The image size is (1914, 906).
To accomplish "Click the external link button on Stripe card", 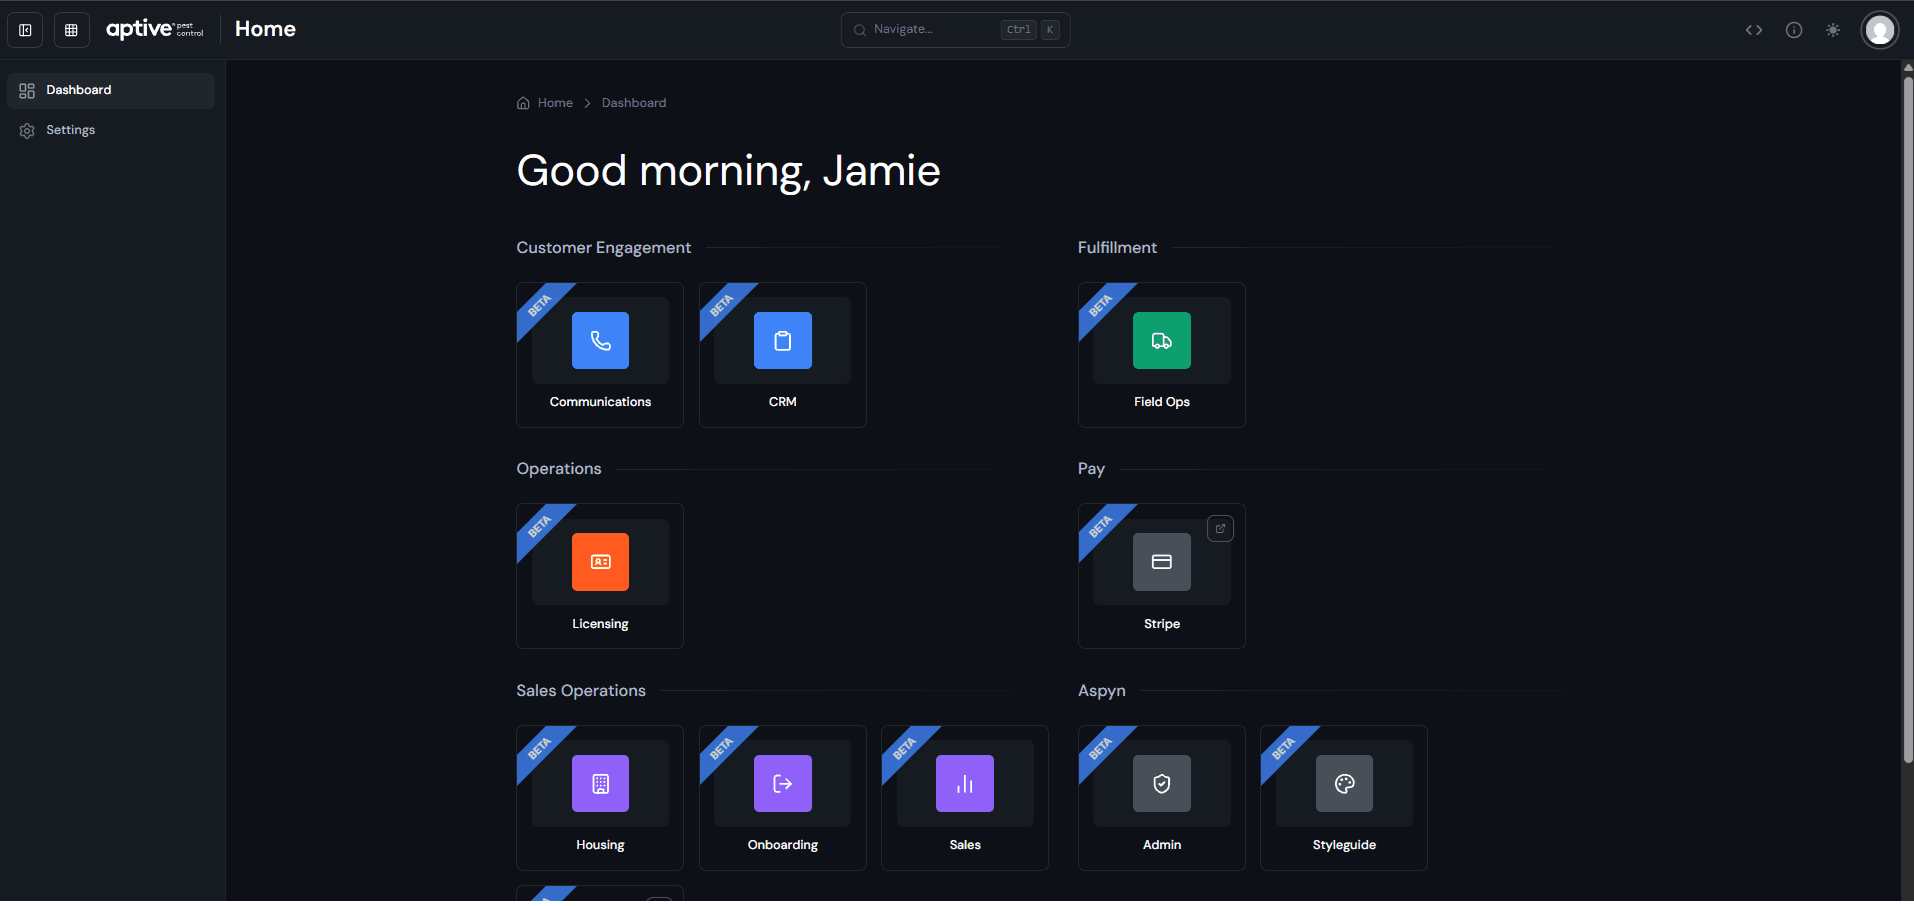I will [1219, 528].
